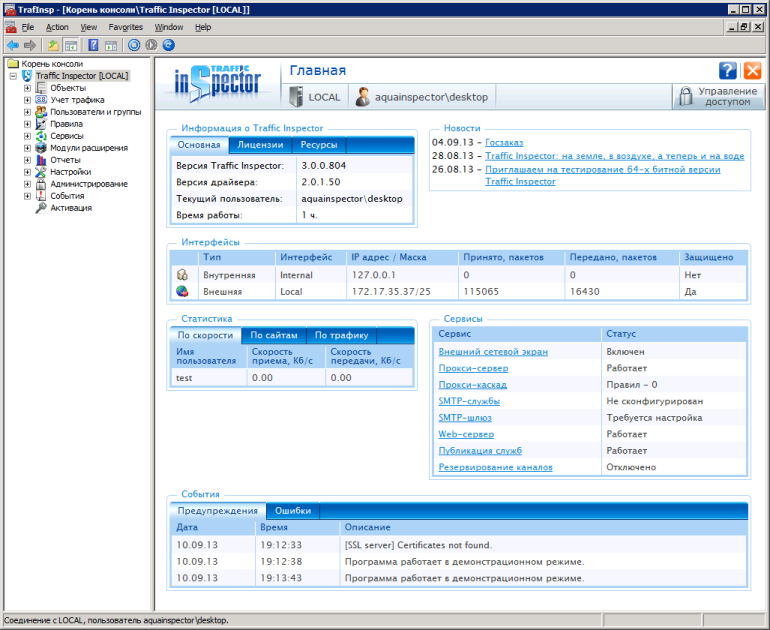The height and width of the screenshot is (630, 770).
Task: Click the blue Back arrow in toolbar
Action: click(13, 45)
